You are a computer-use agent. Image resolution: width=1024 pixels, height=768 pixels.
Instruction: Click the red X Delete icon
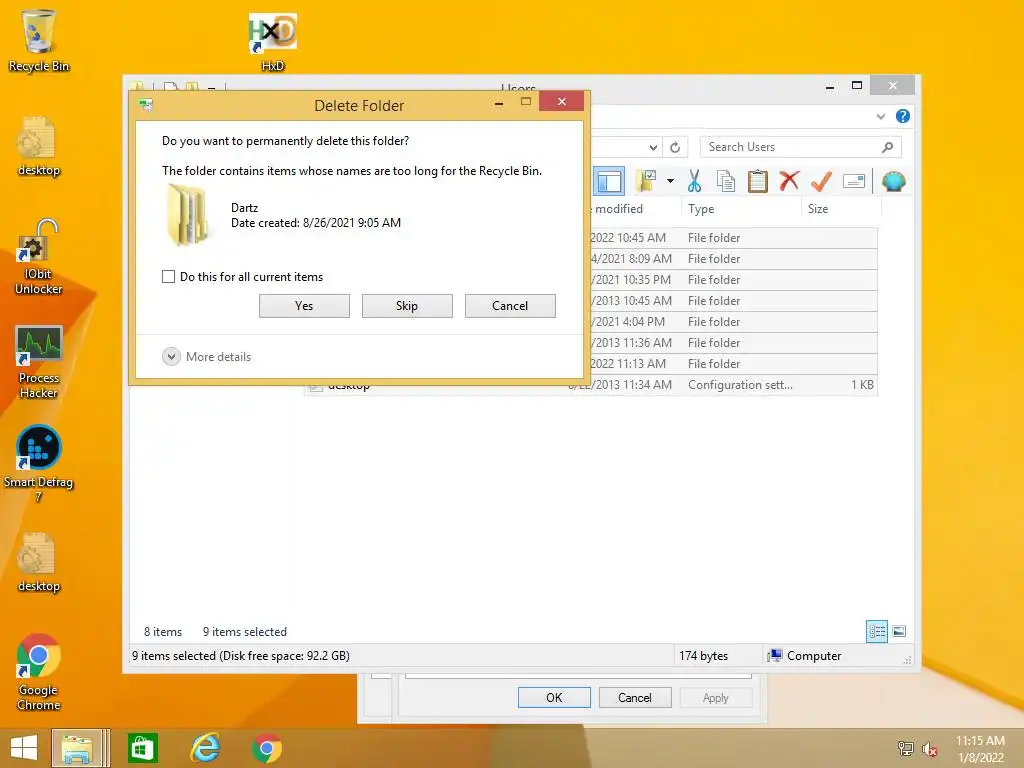pos(789,180)
